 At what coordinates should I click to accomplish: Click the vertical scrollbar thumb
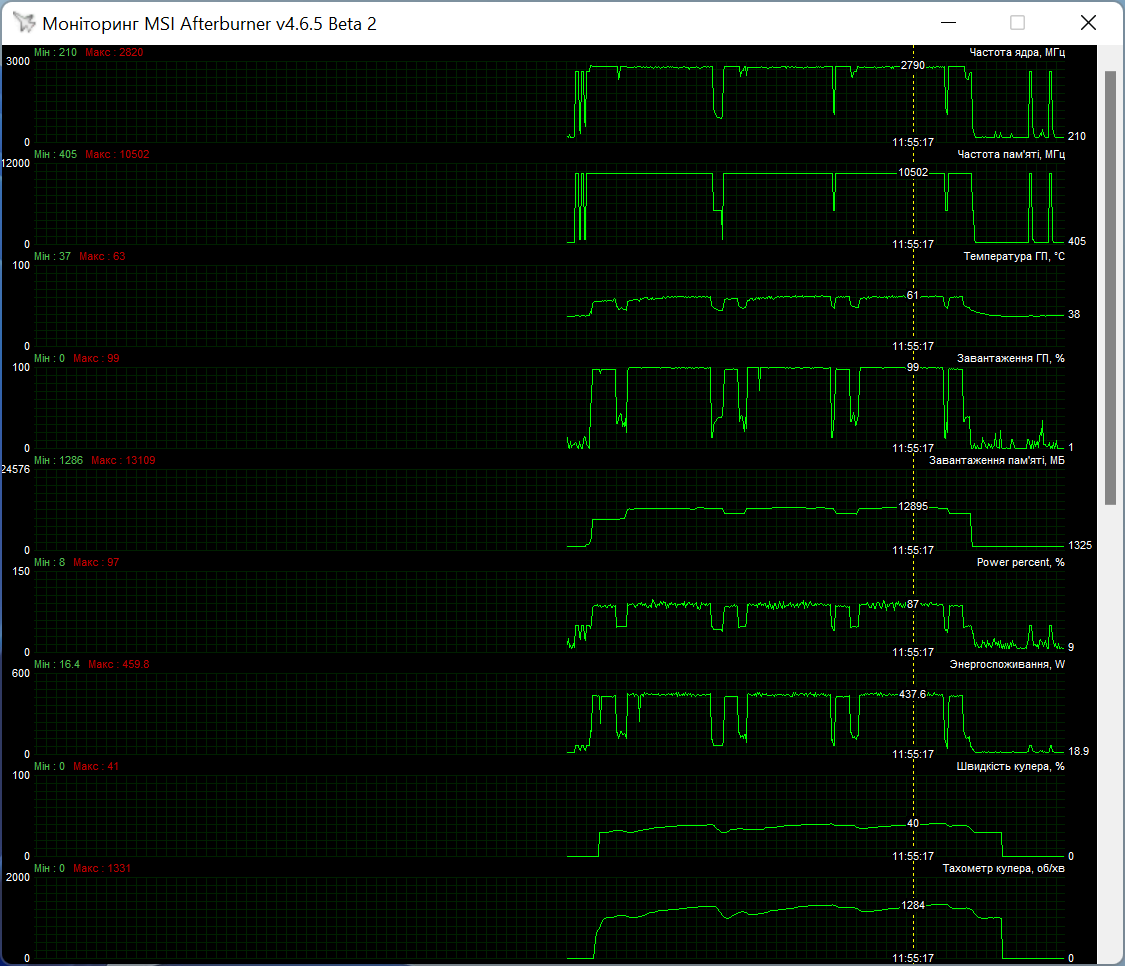1110,287
